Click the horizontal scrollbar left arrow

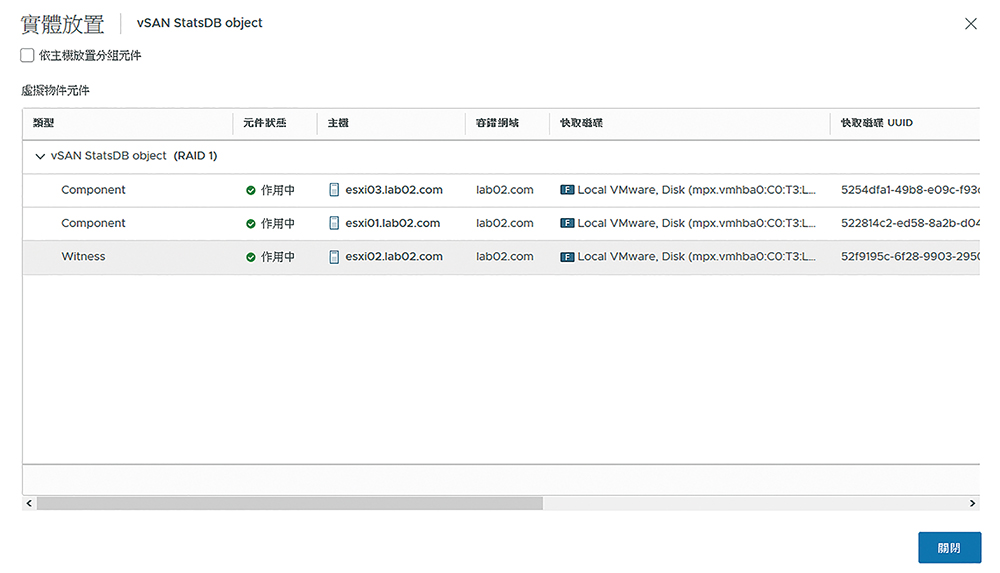29,503
